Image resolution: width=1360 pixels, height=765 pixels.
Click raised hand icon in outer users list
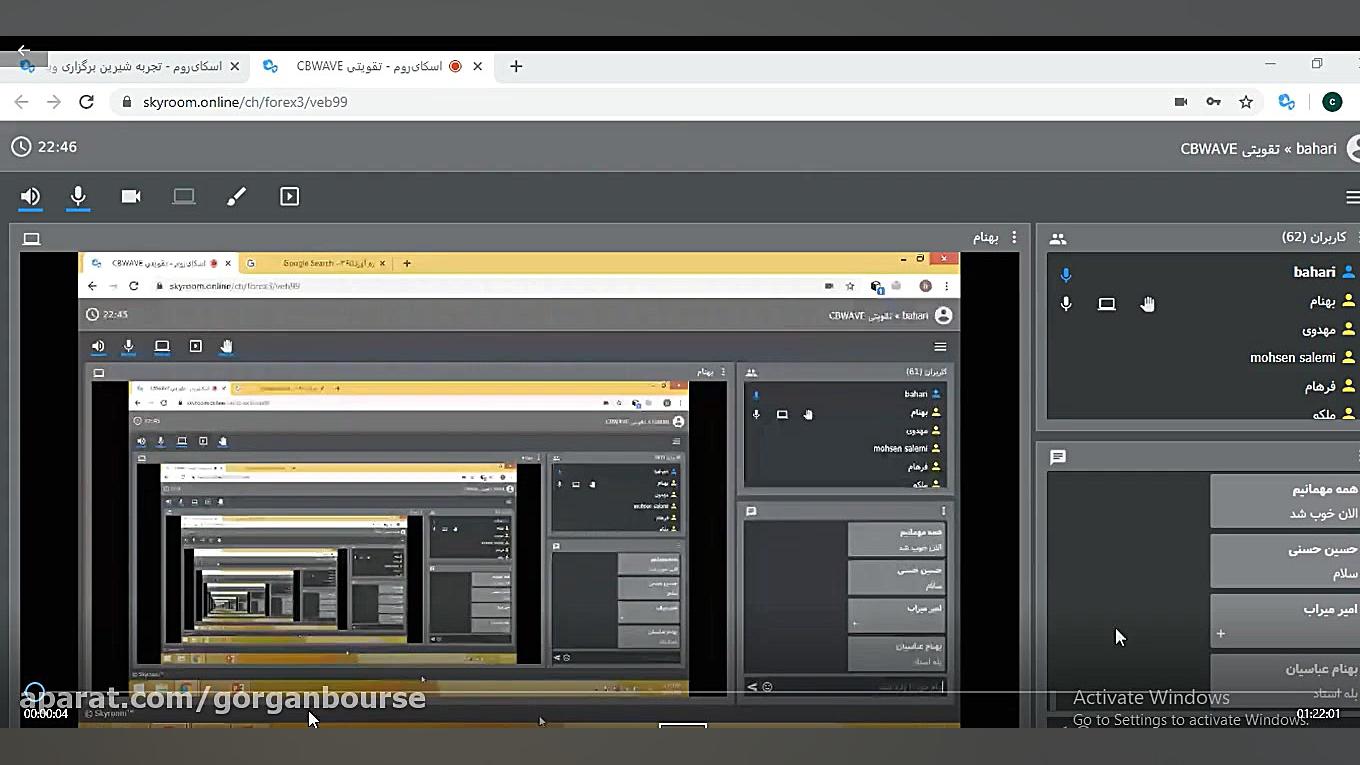[1147, 304]
